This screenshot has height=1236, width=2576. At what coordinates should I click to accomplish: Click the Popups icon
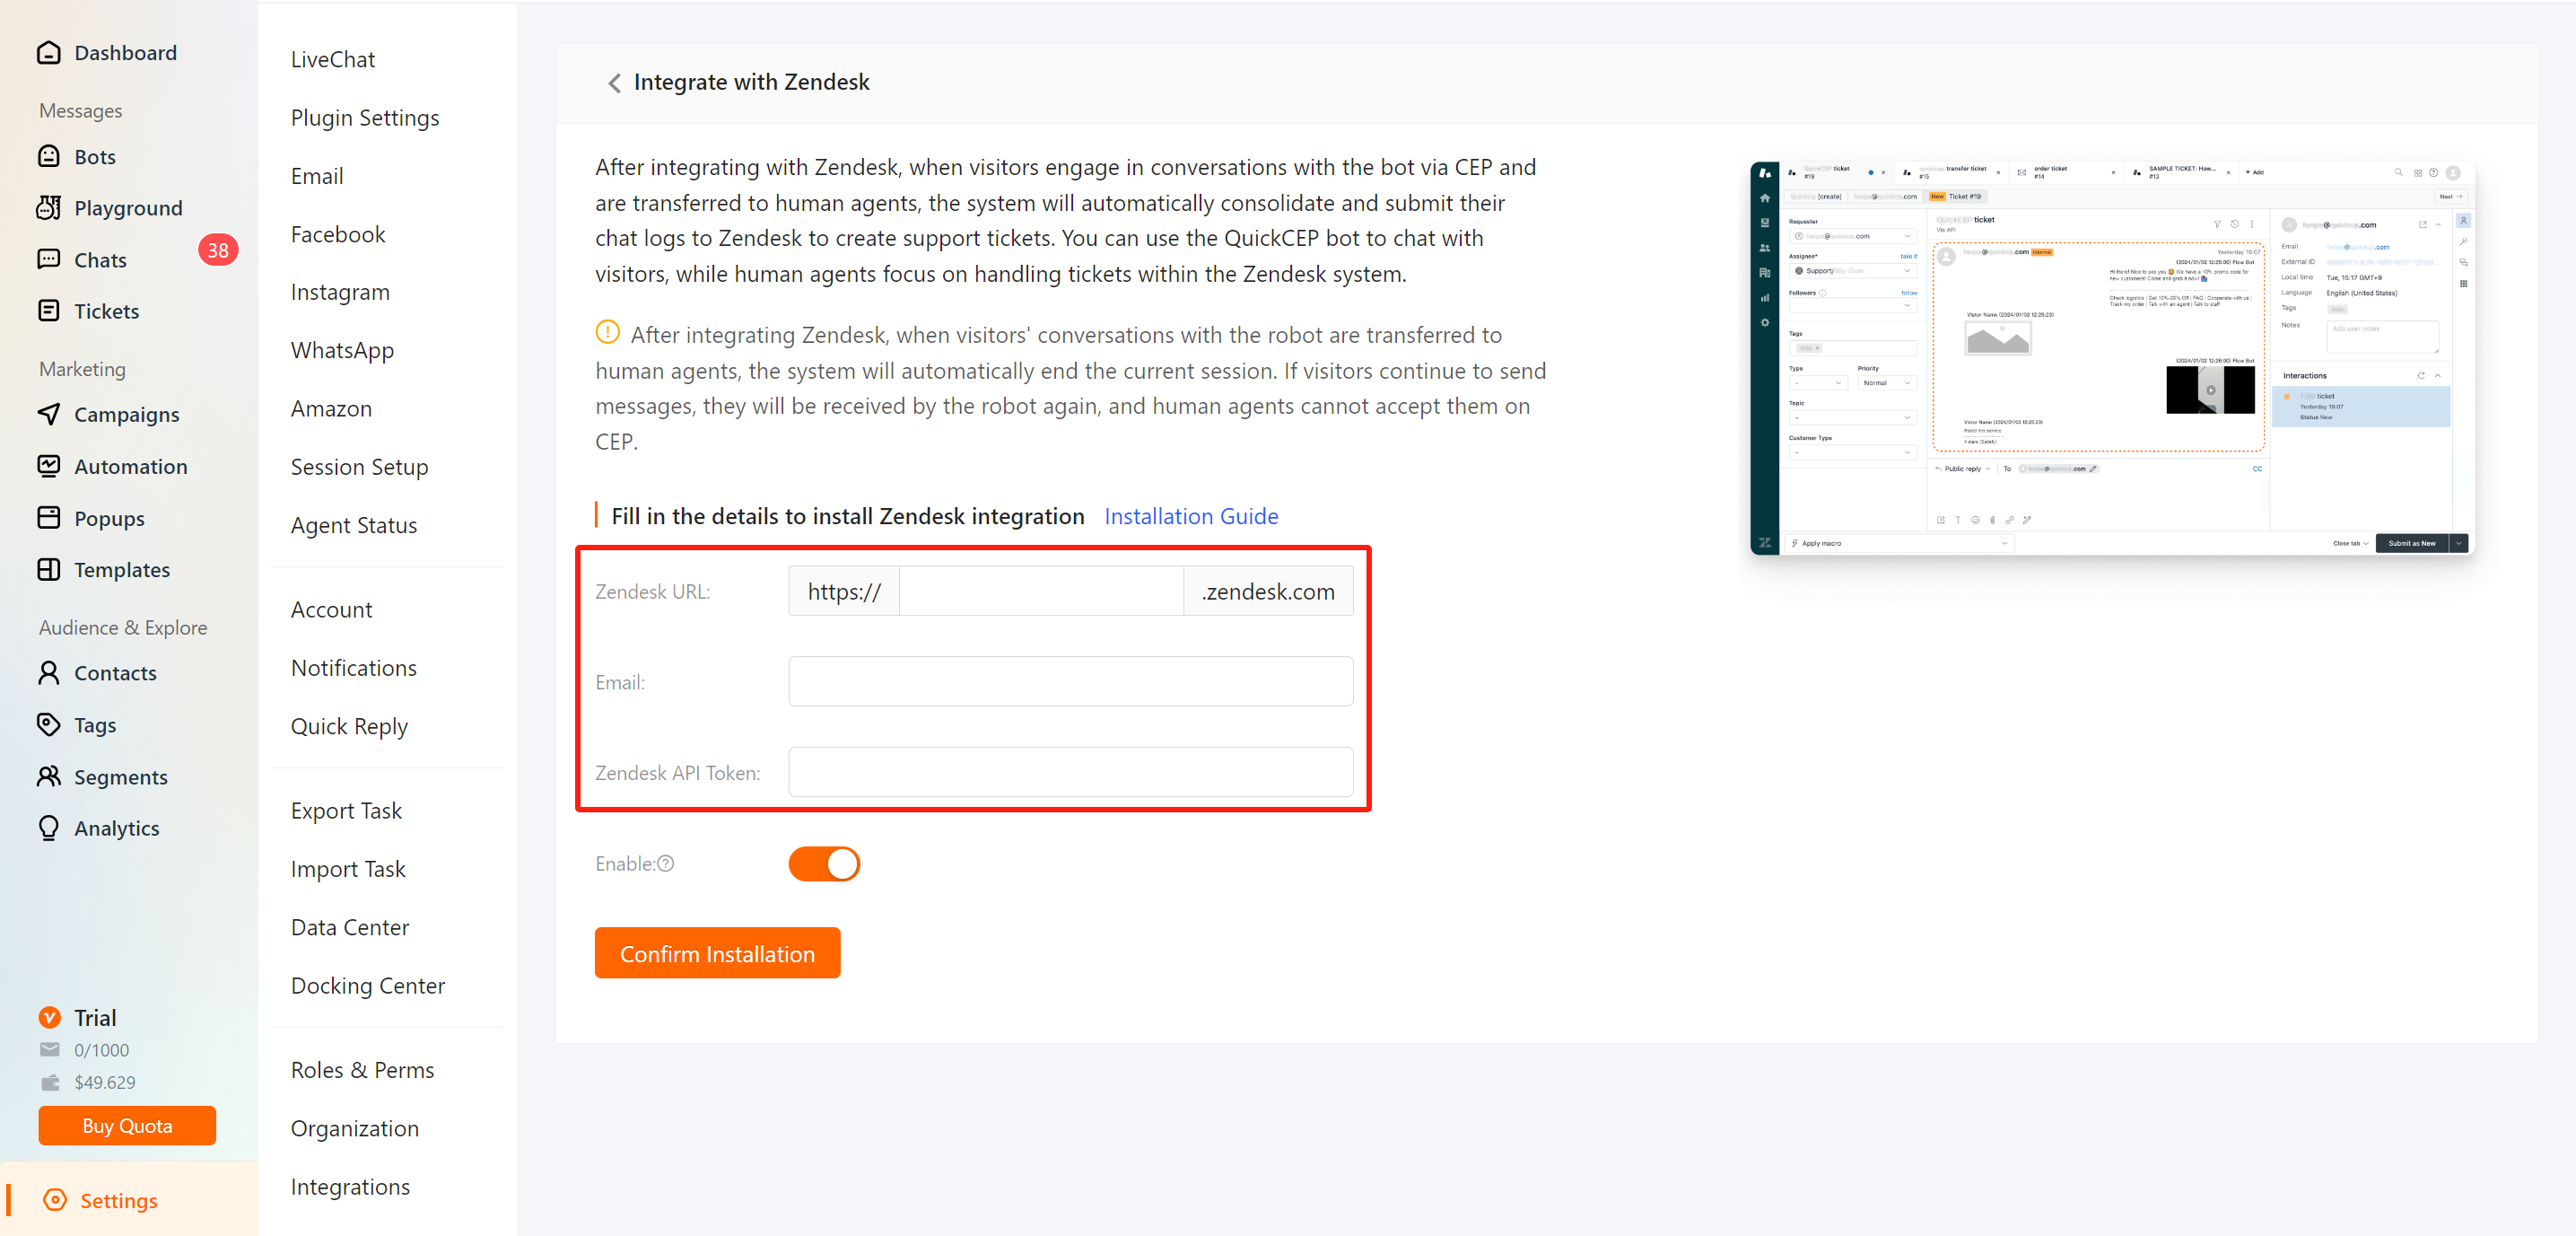(48, 518)
